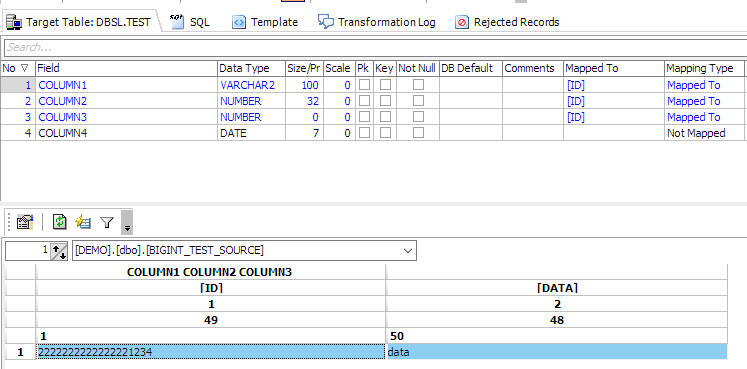747x369 pixels.
Task: Toggle Pk checkbox for COLUMN4
Action: tap(364, 133)
